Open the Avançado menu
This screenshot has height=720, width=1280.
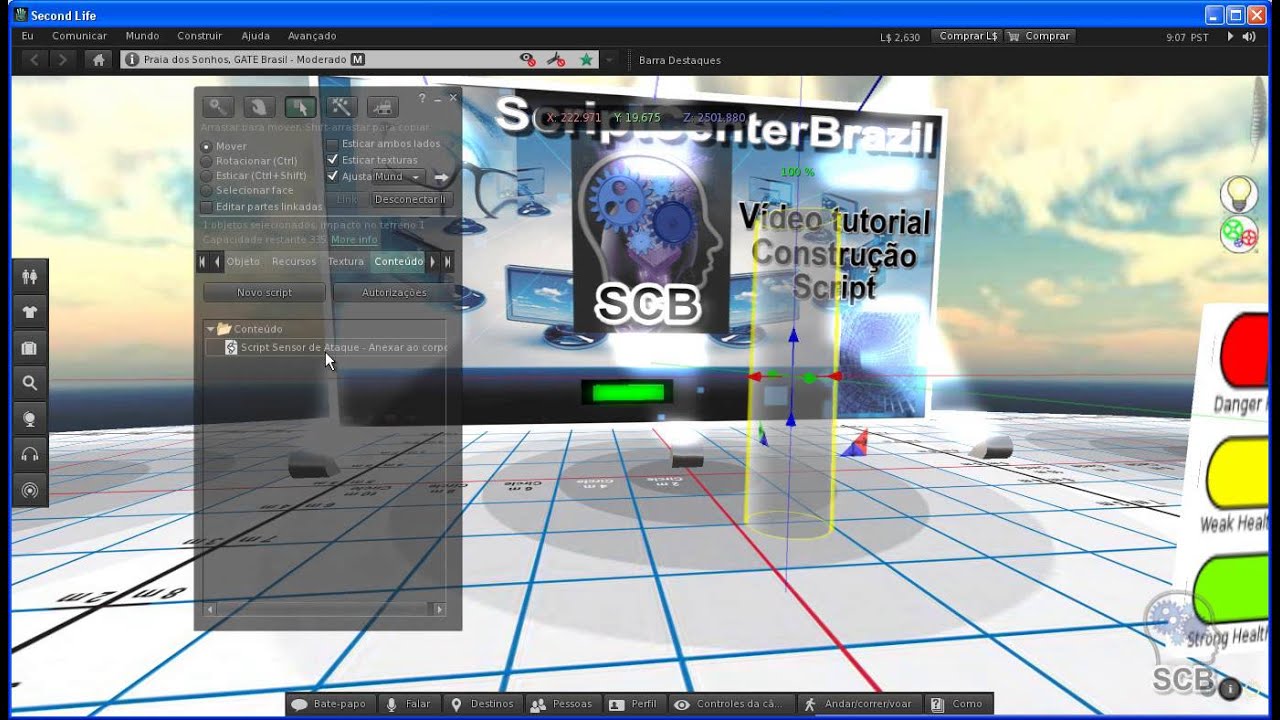pos(312,36)
